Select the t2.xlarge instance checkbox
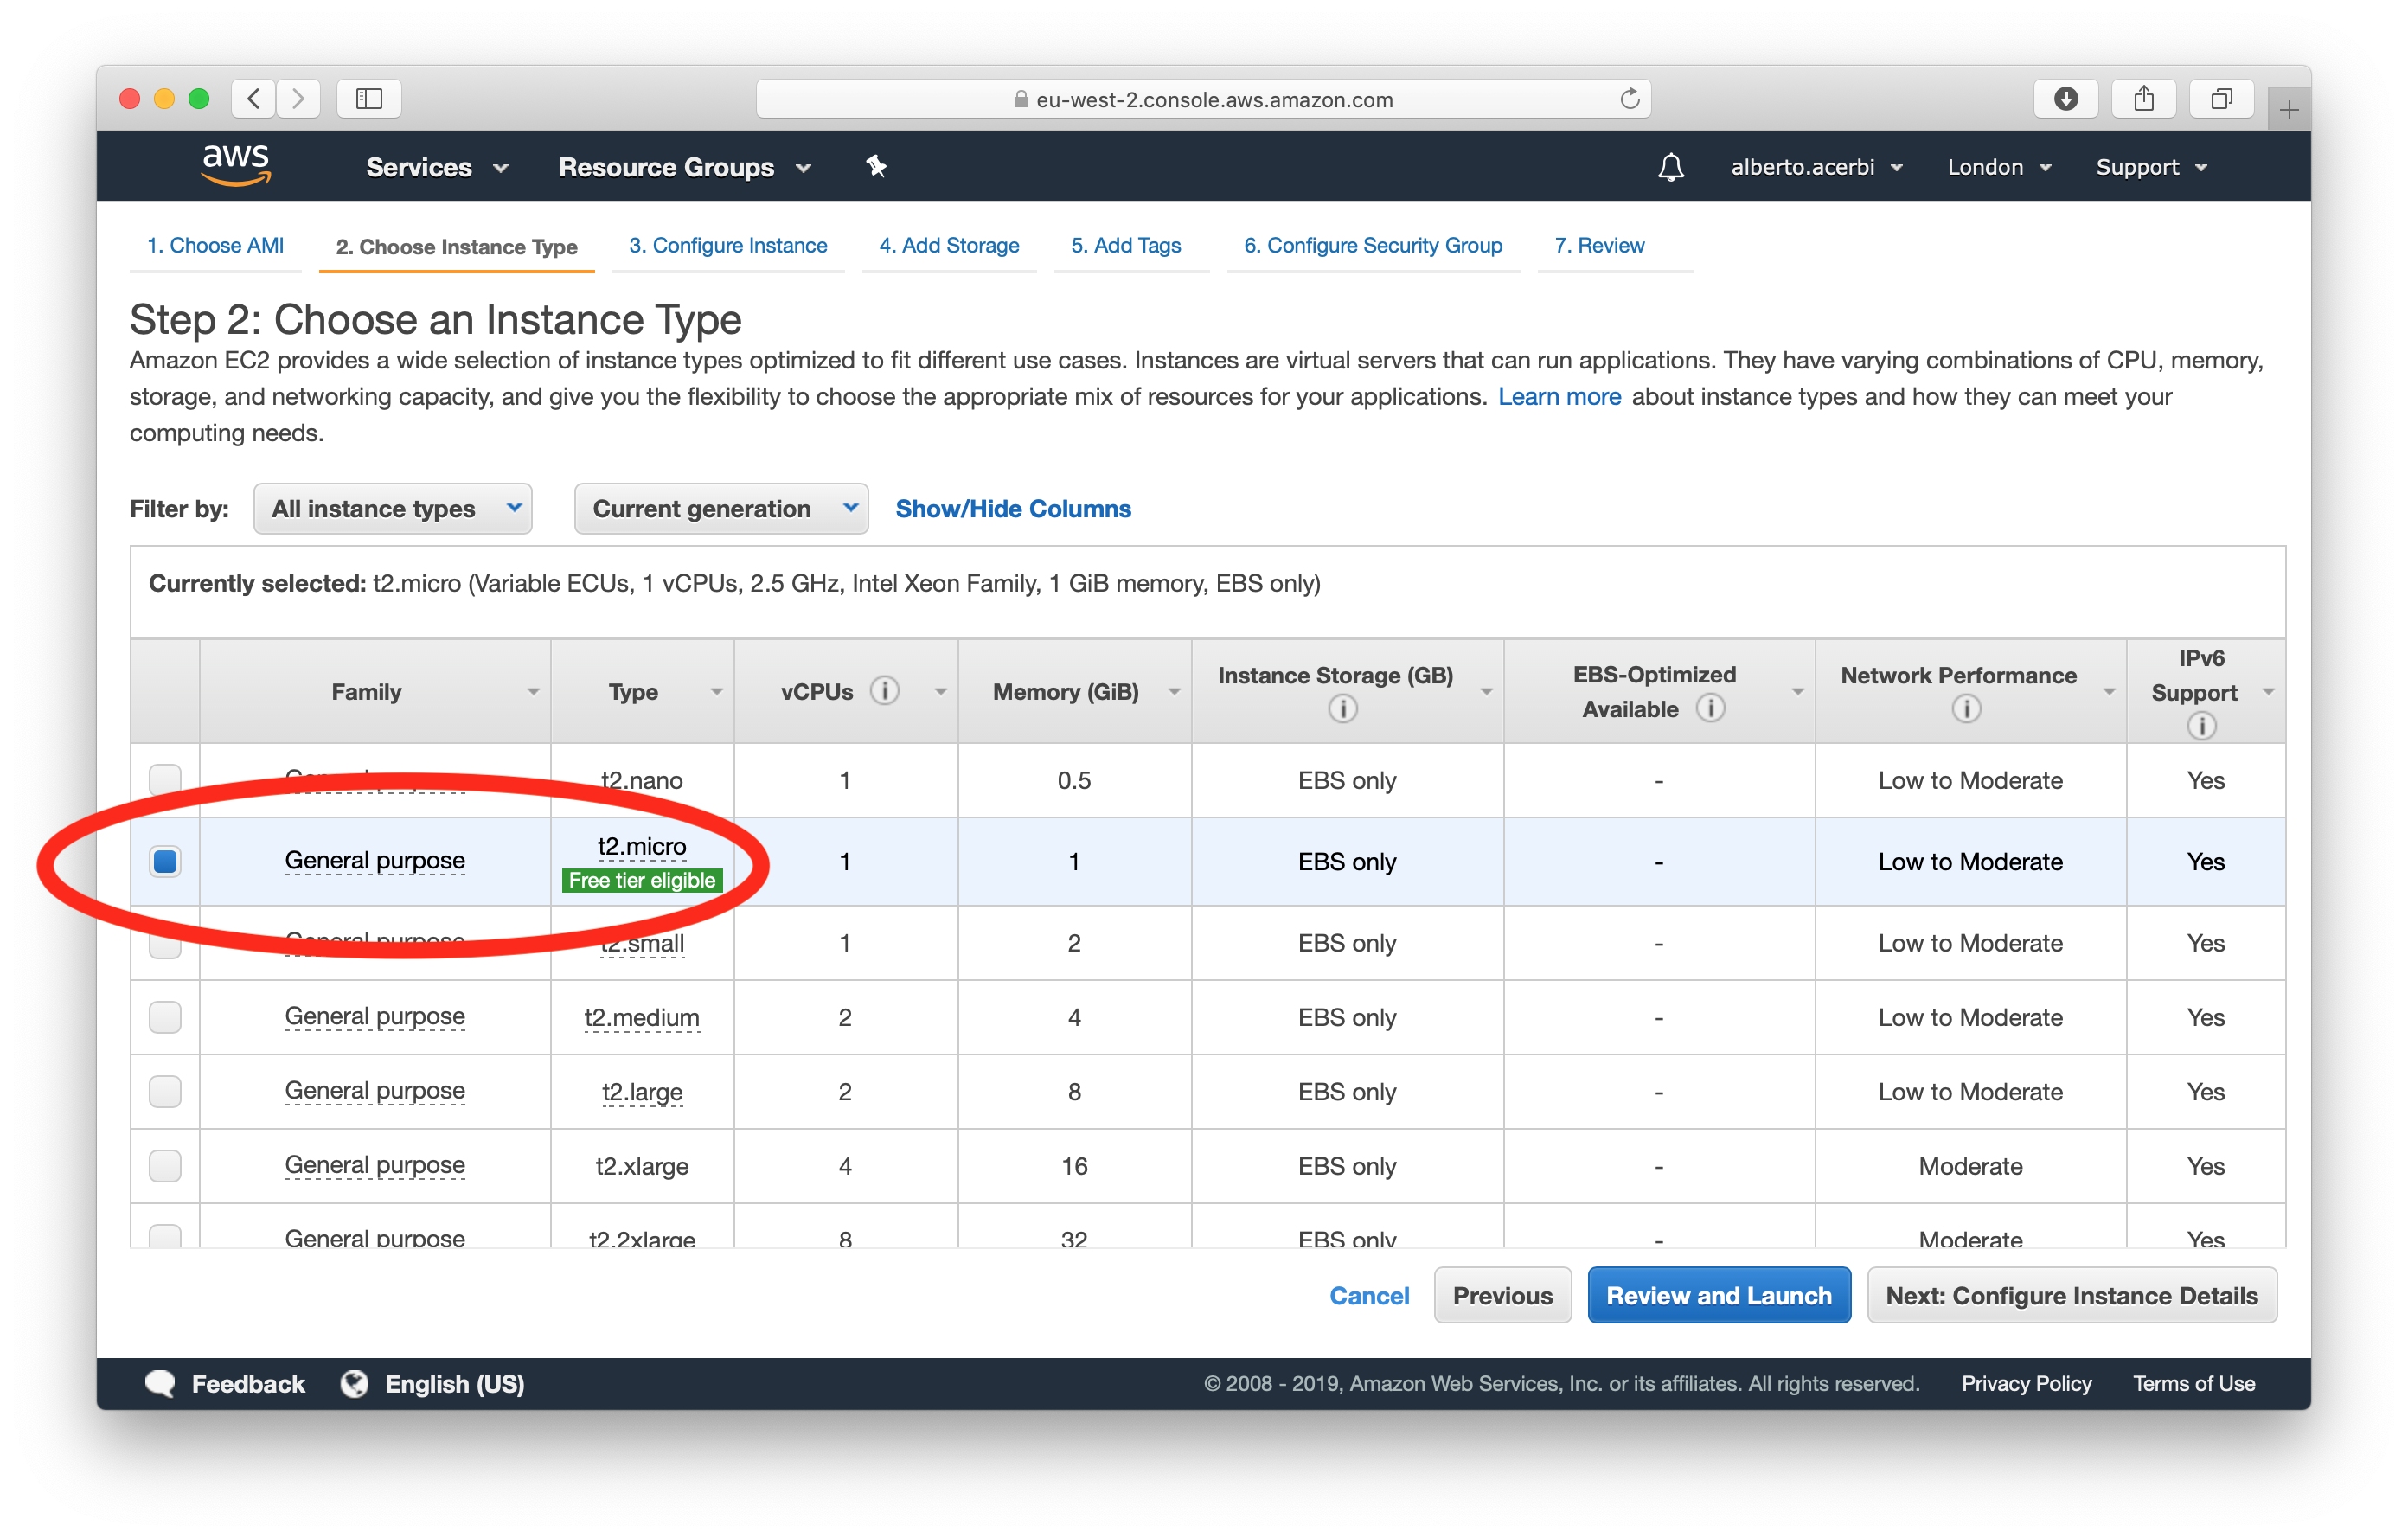Screen dimensions: 2408x1538 tap(165, 1165)
